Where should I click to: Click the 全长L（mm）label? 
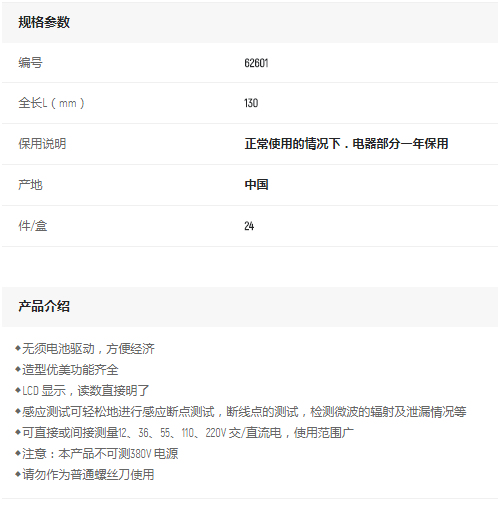[x=51, y=103]
